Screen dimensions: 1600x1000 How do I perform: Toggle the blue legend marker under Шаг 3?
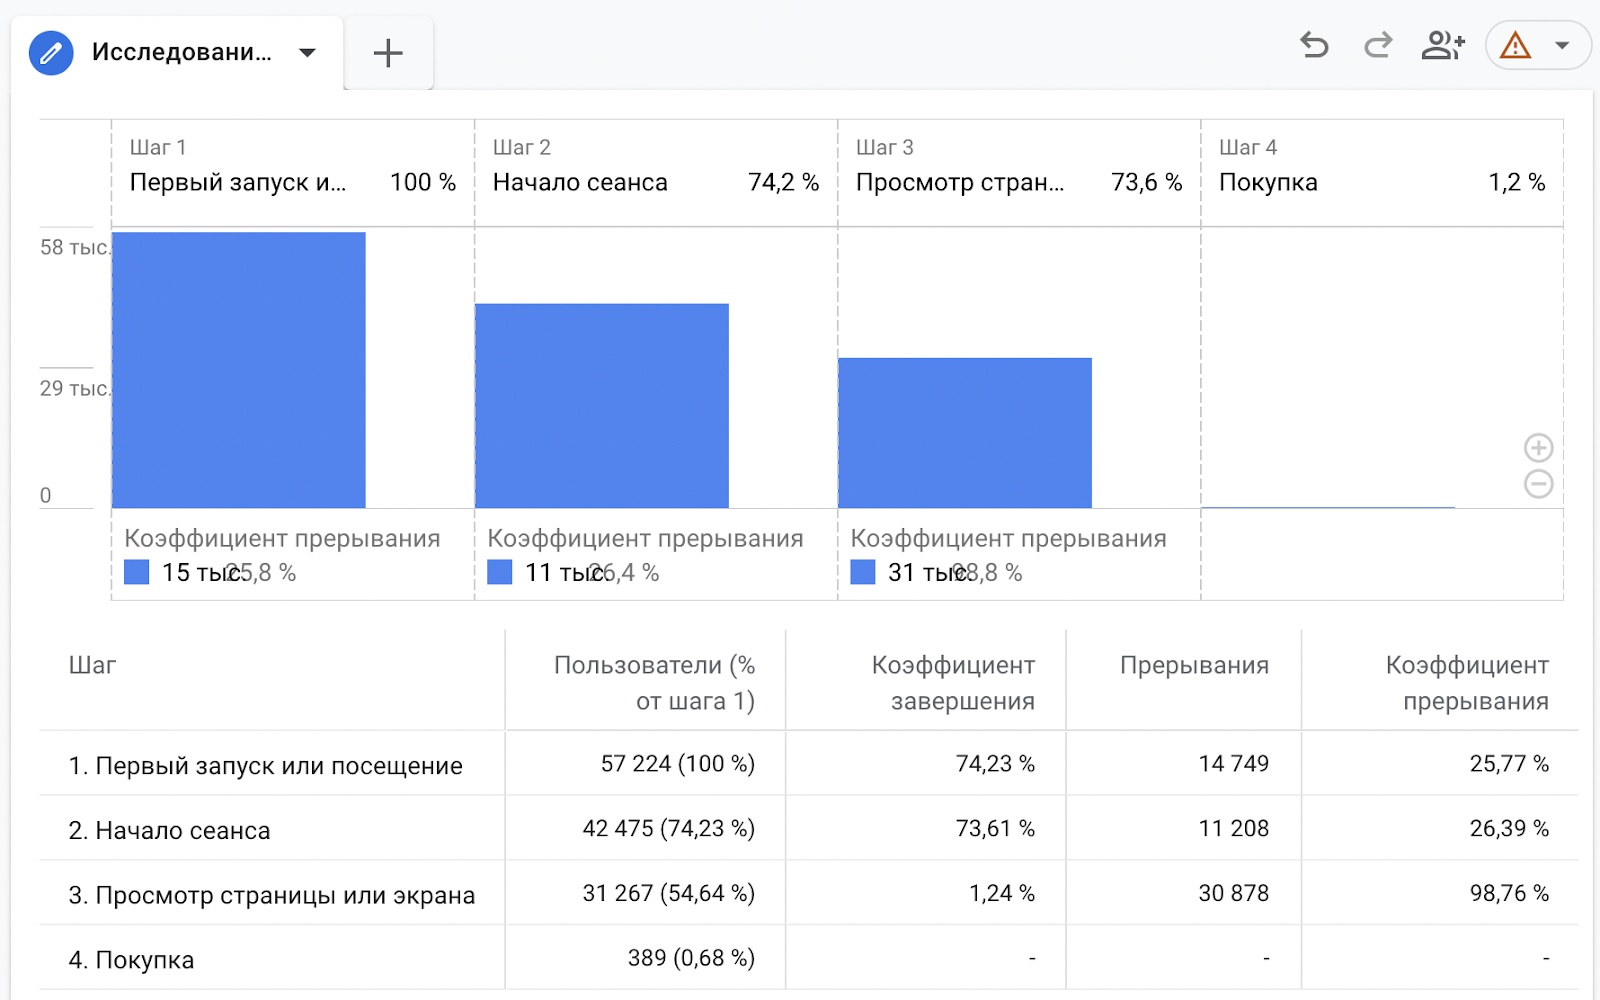pyautogui.click(x=861, y=572)
